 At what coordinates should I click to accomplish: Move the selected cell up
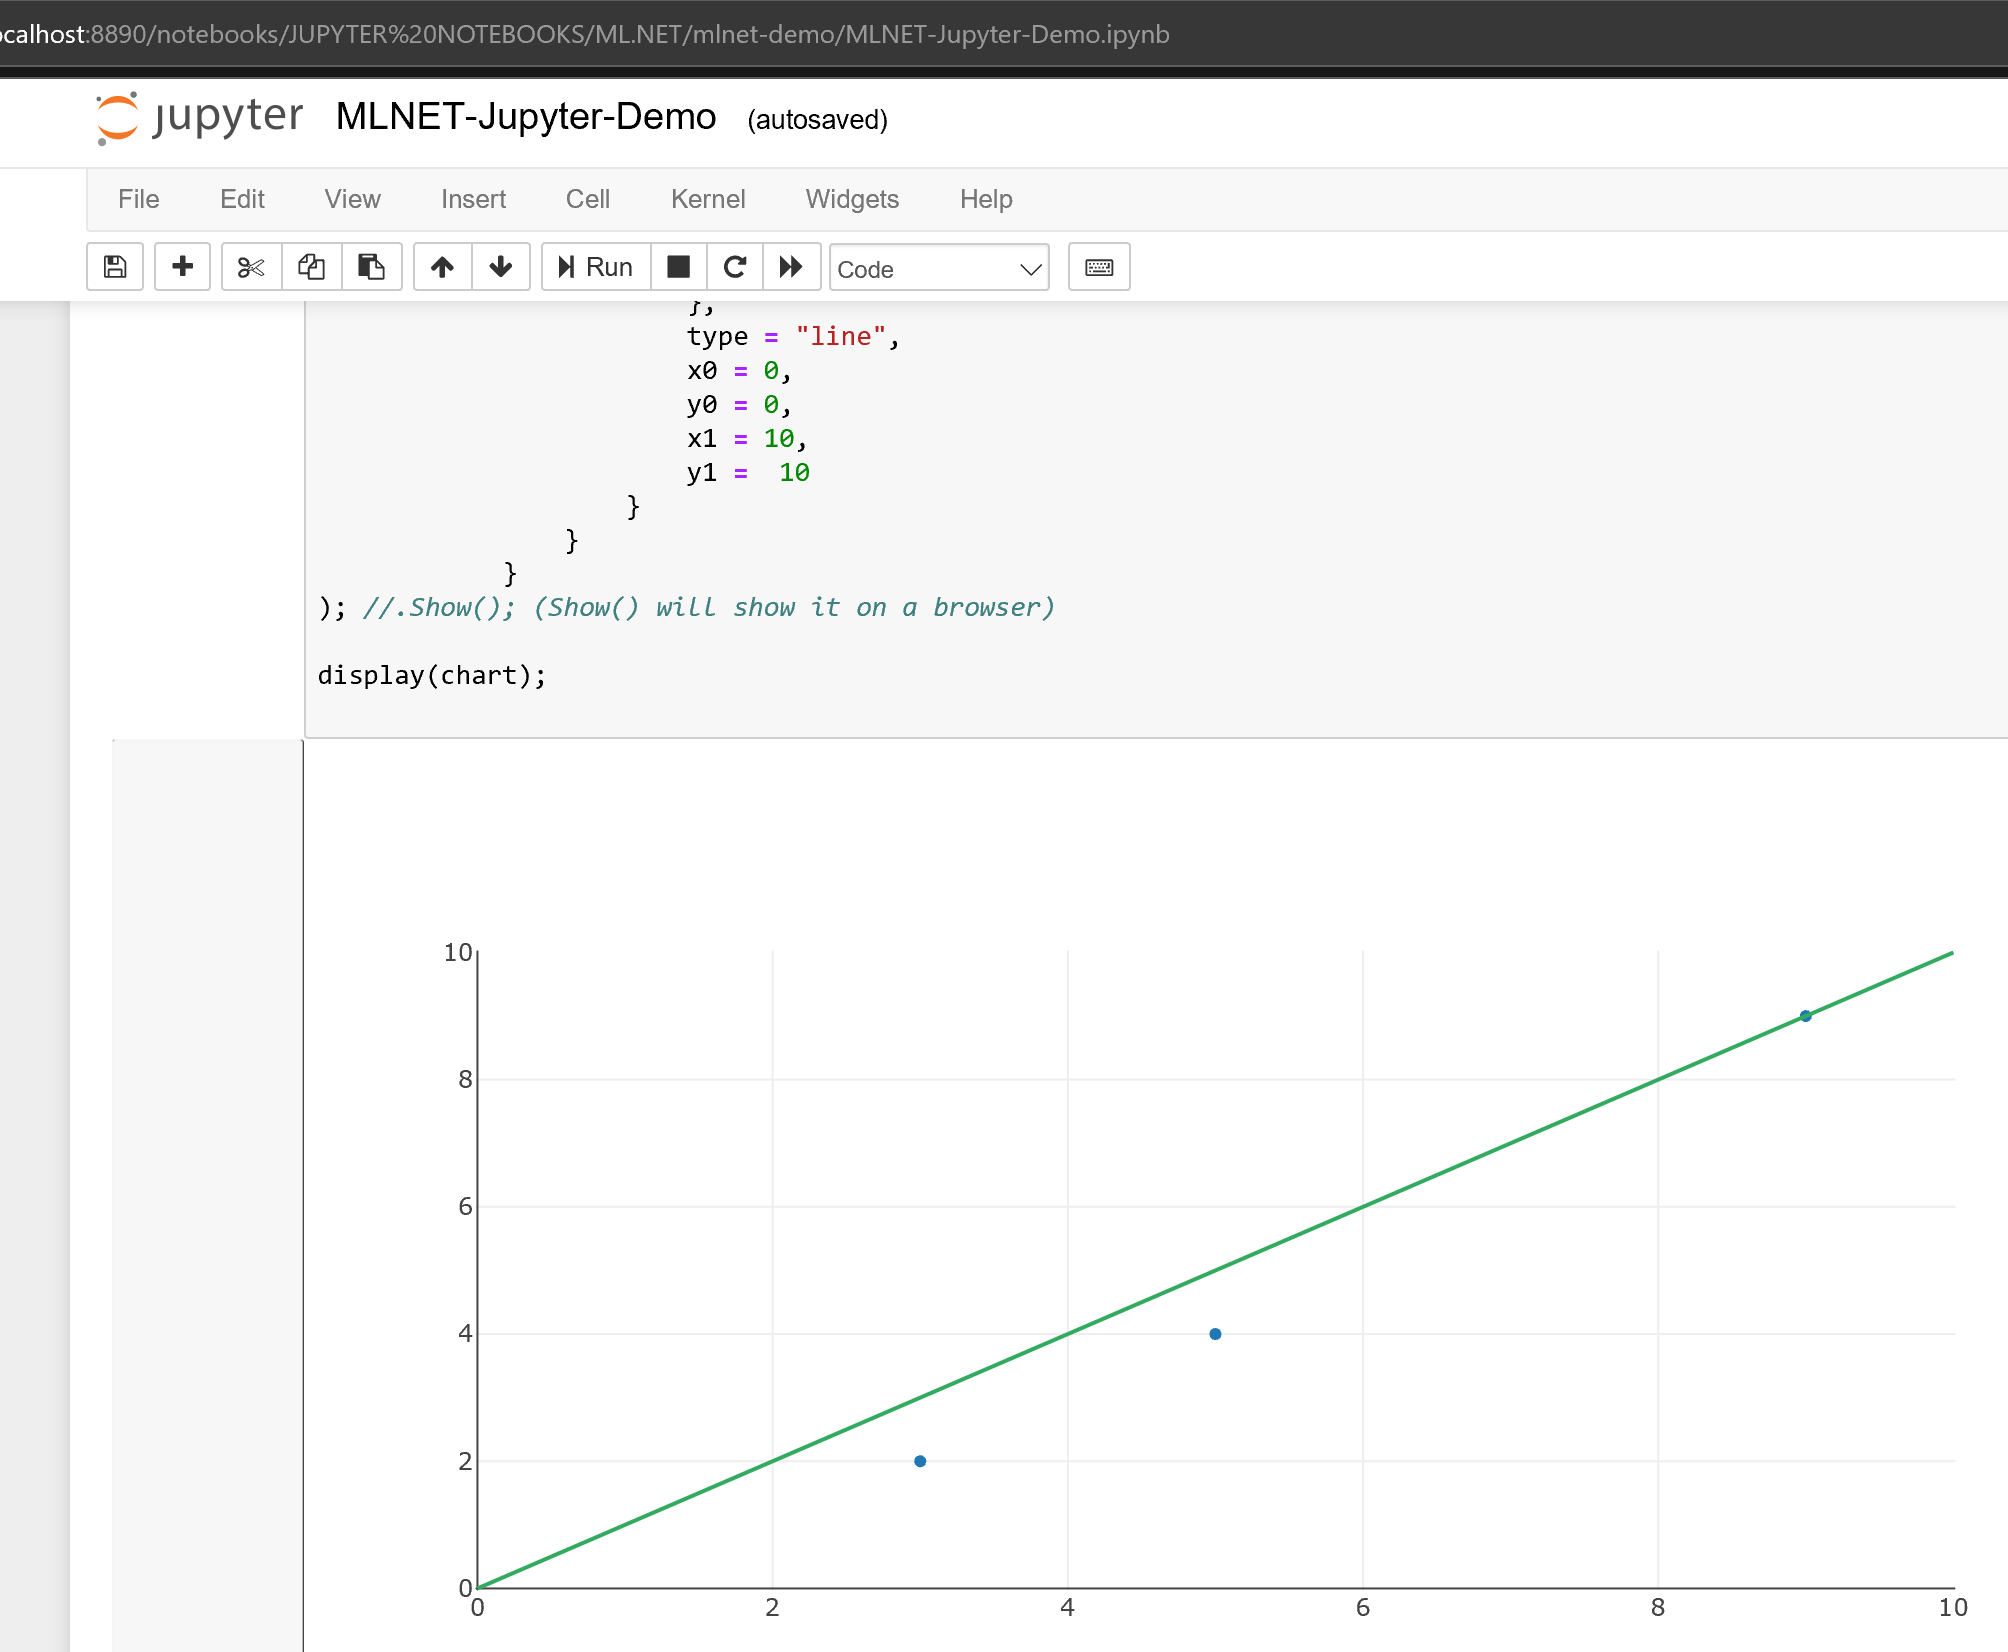pos(441,267)
